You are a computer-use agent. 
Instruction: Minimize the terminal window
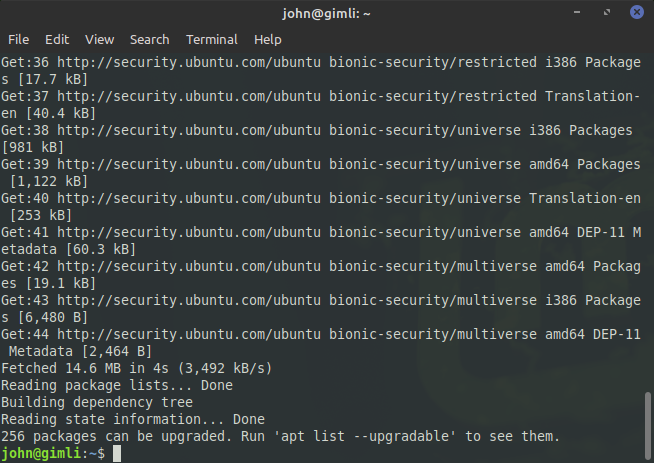point(577,13)
